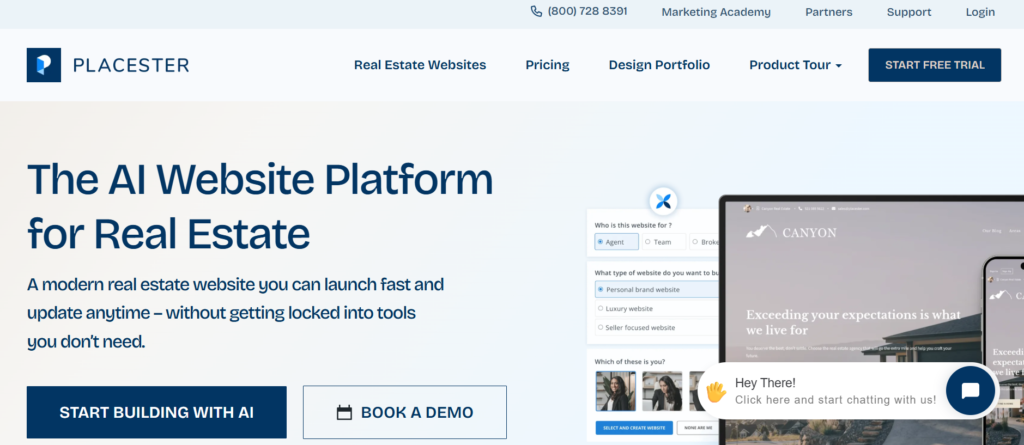Select the Team radio option
This screenshot has width=1024, height=445.
[x=664, y=242]
